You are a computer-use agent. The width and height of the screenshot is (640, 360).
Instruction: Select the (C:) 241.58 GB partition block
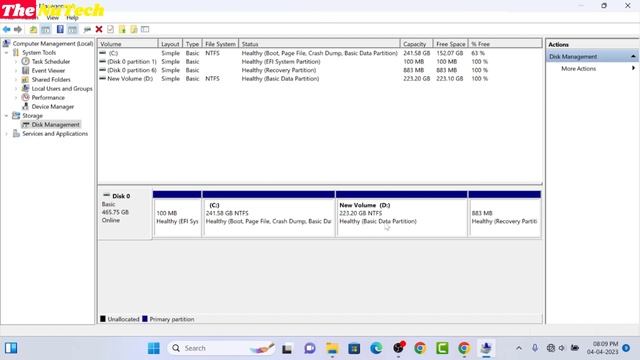coord(269,214)
